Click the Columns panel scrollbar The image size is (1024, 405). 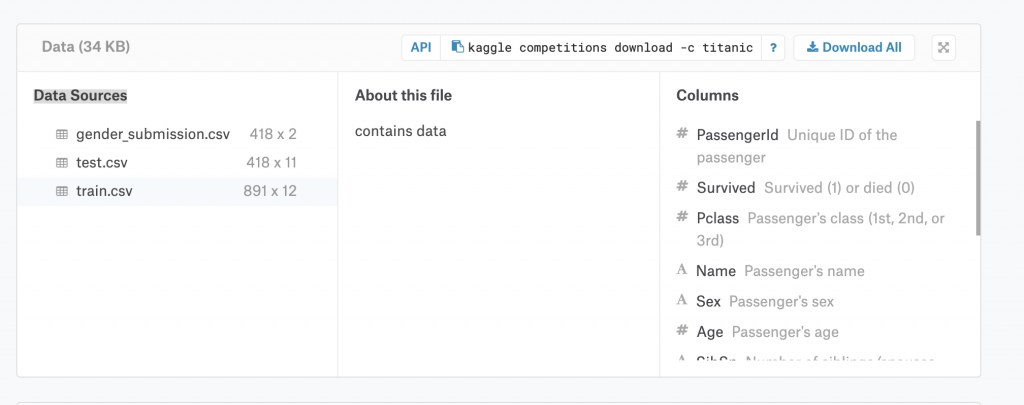(977, 178)
